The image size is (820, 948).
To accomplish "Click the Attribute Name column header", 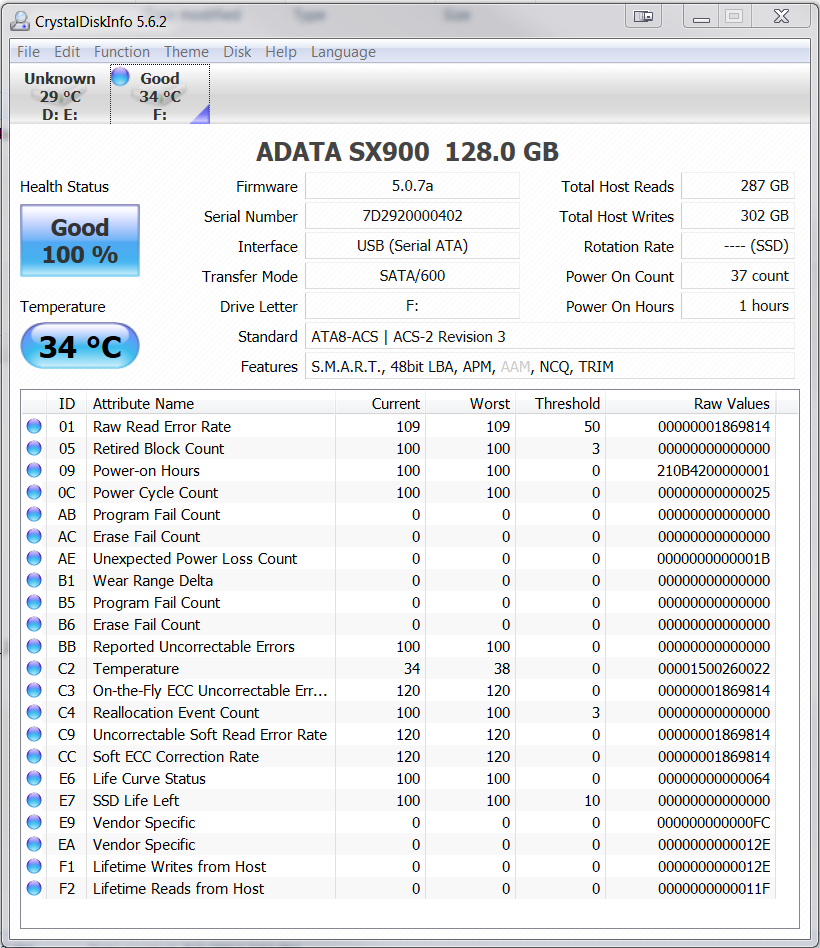I will (x=143, y=404).
